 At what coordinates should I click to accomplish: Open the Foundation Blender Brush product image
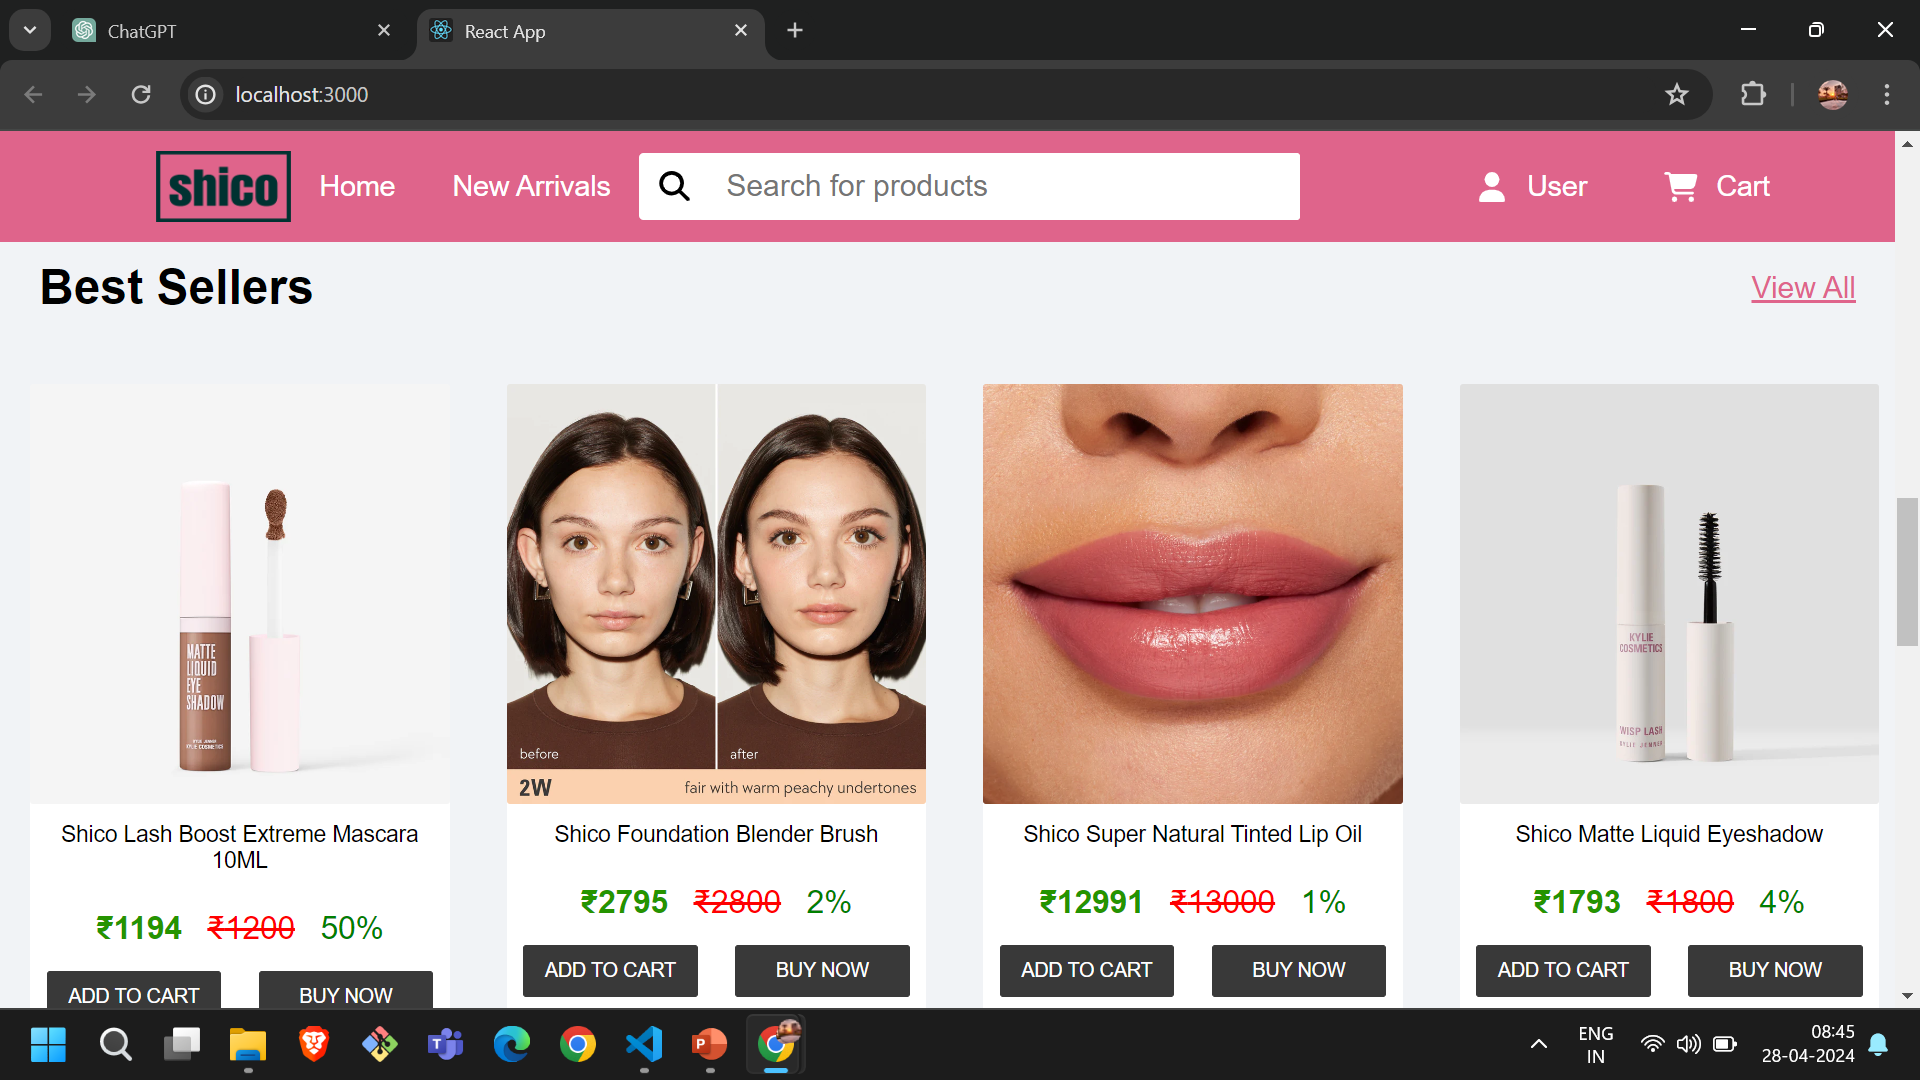point(716,594)
